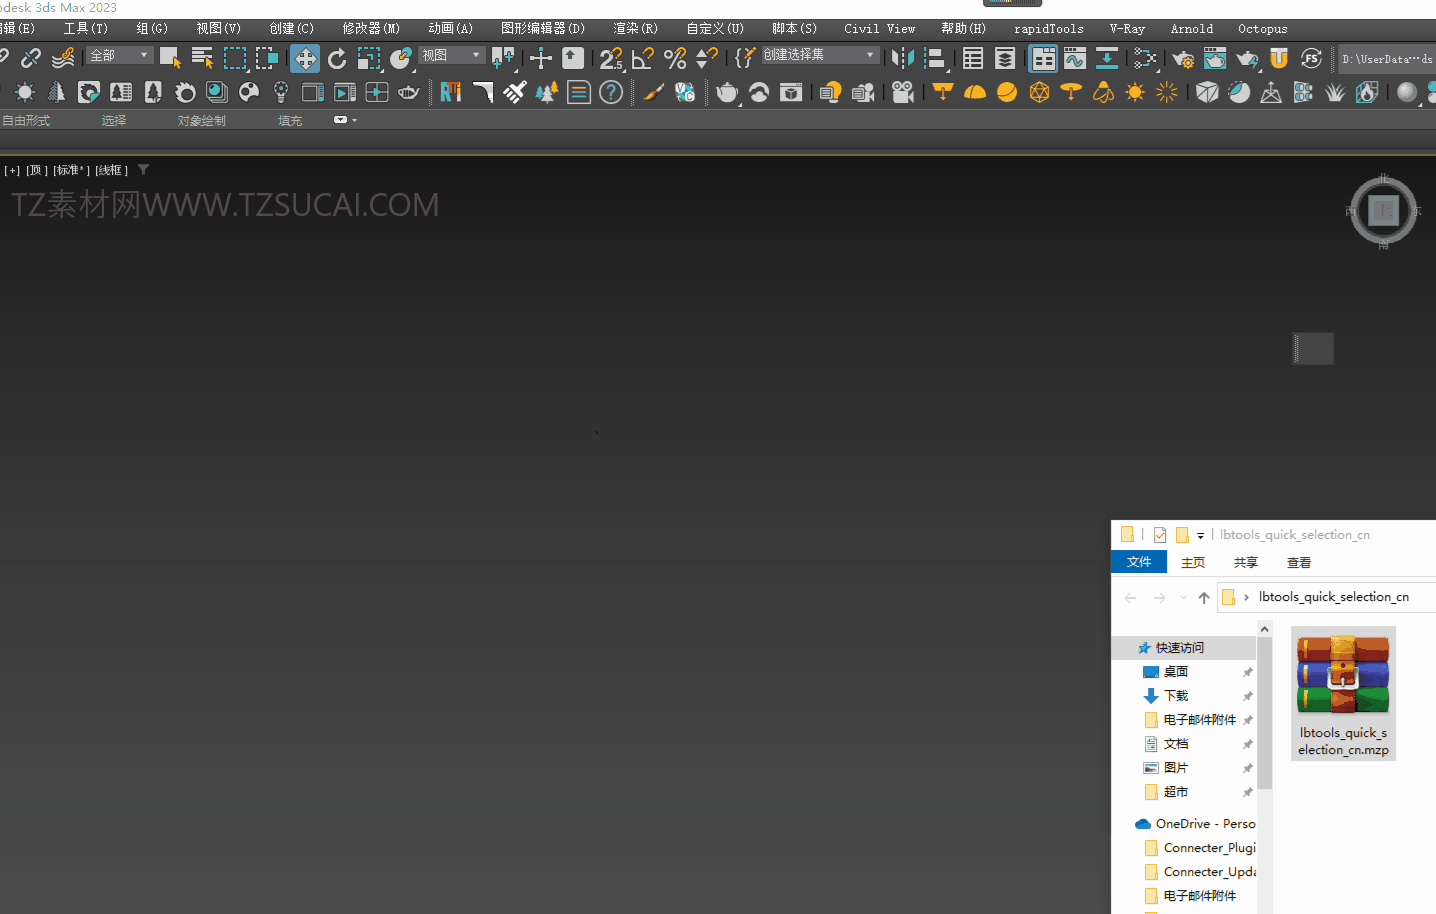The height and width of the screenshot is (914, 1436).
Task: Click the Schematic View icon
Action: click(x=1145, y=59)
